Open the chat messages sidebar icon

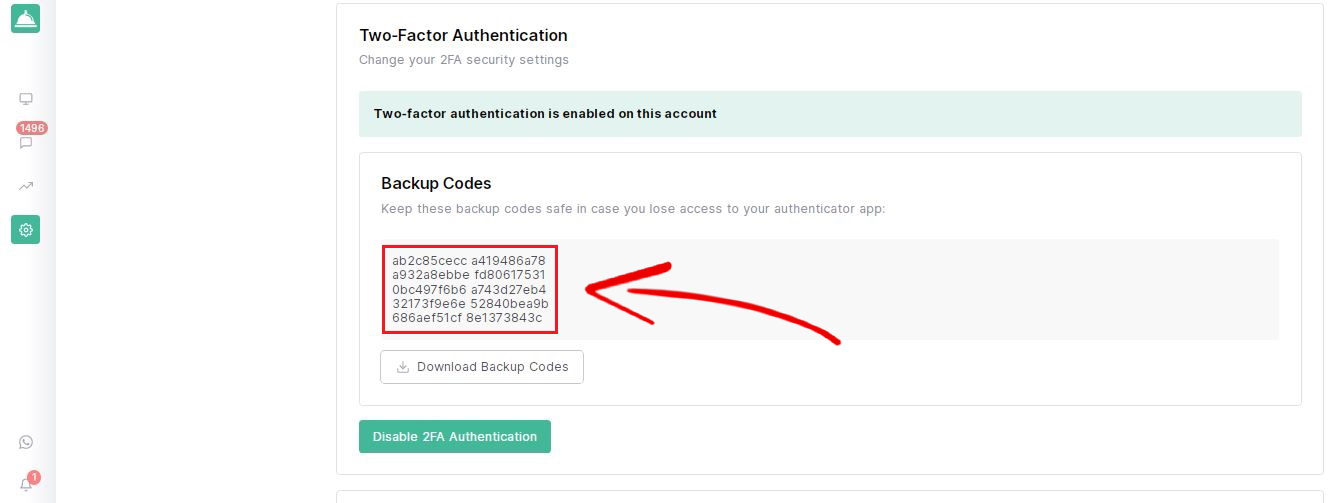[26, 143]
